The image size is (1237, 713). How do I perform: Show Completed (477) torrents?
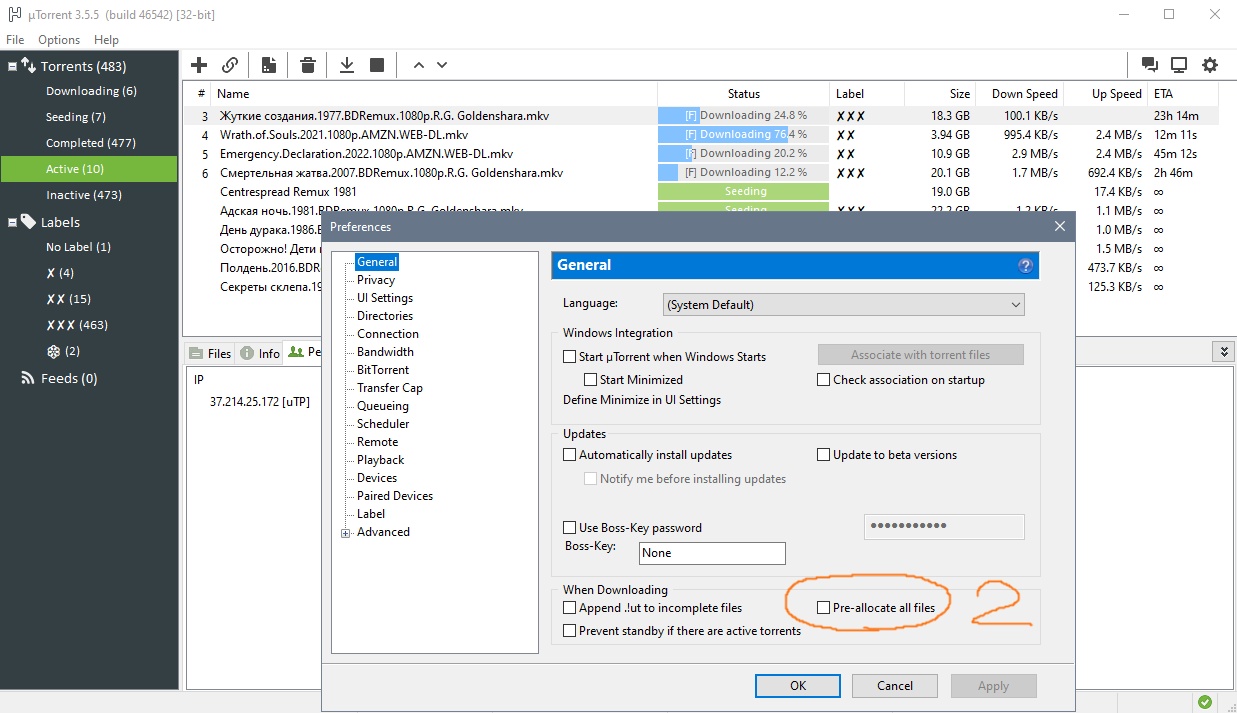91,143
